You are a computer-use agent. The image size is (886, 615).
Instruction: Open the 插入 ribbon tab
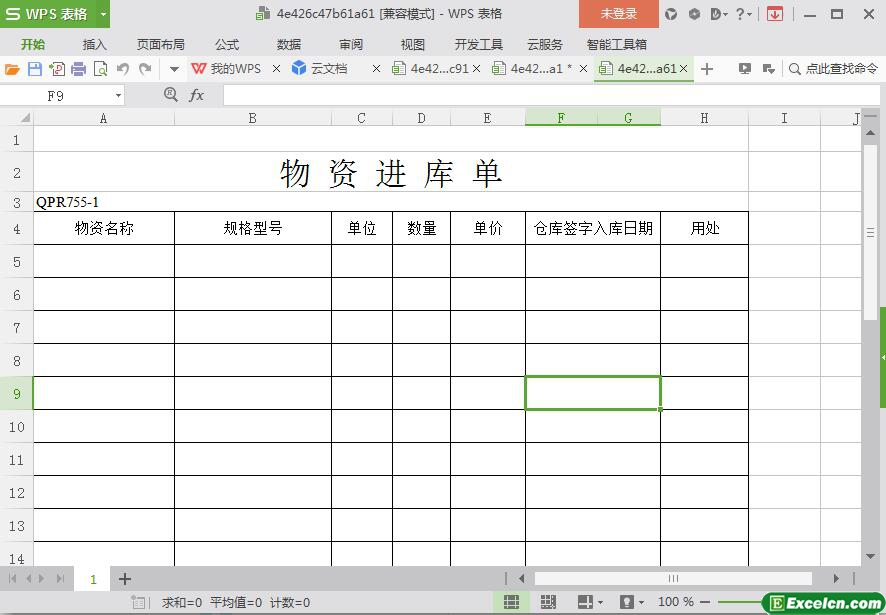click(94, 44)
